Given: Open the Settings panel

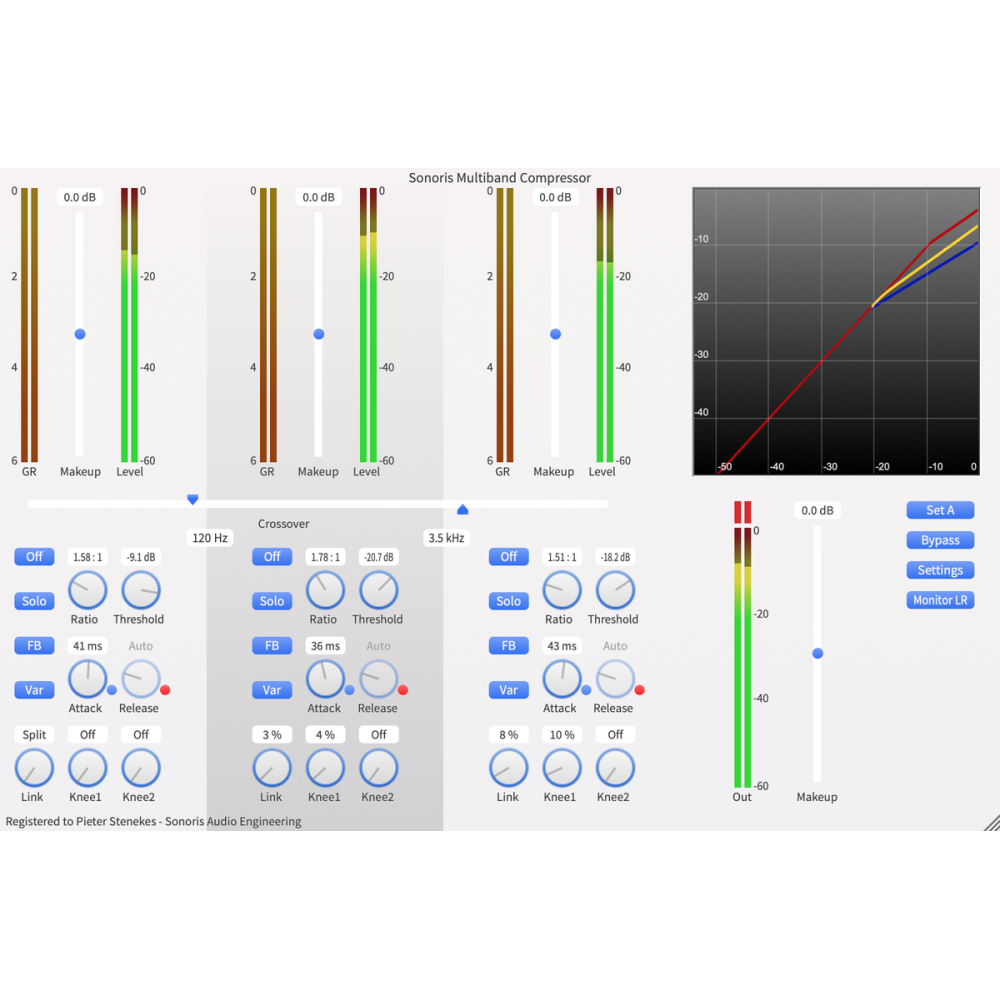Looking at the screenshot, I should 939,570.
